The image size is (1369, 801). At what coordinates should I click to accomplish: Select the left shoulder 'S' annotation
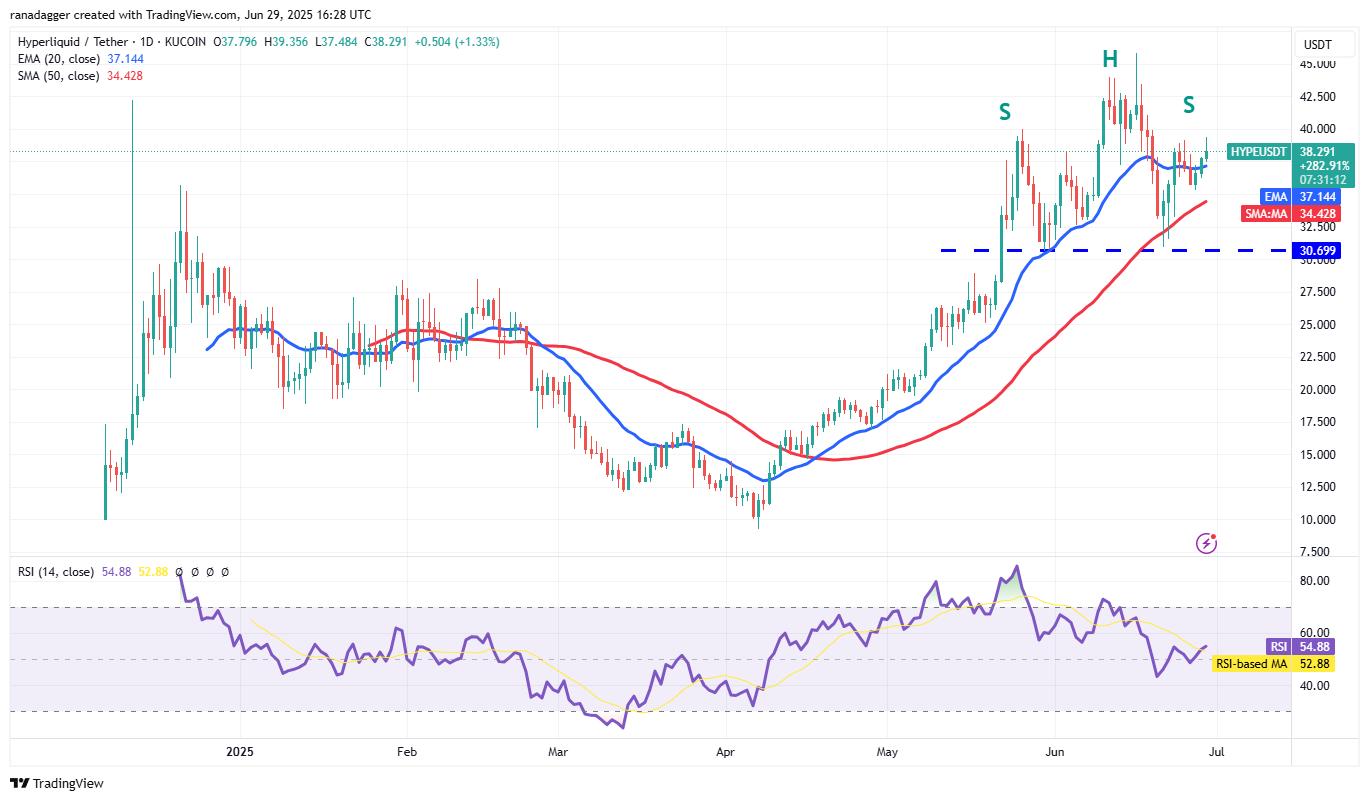click(1004, 113)
